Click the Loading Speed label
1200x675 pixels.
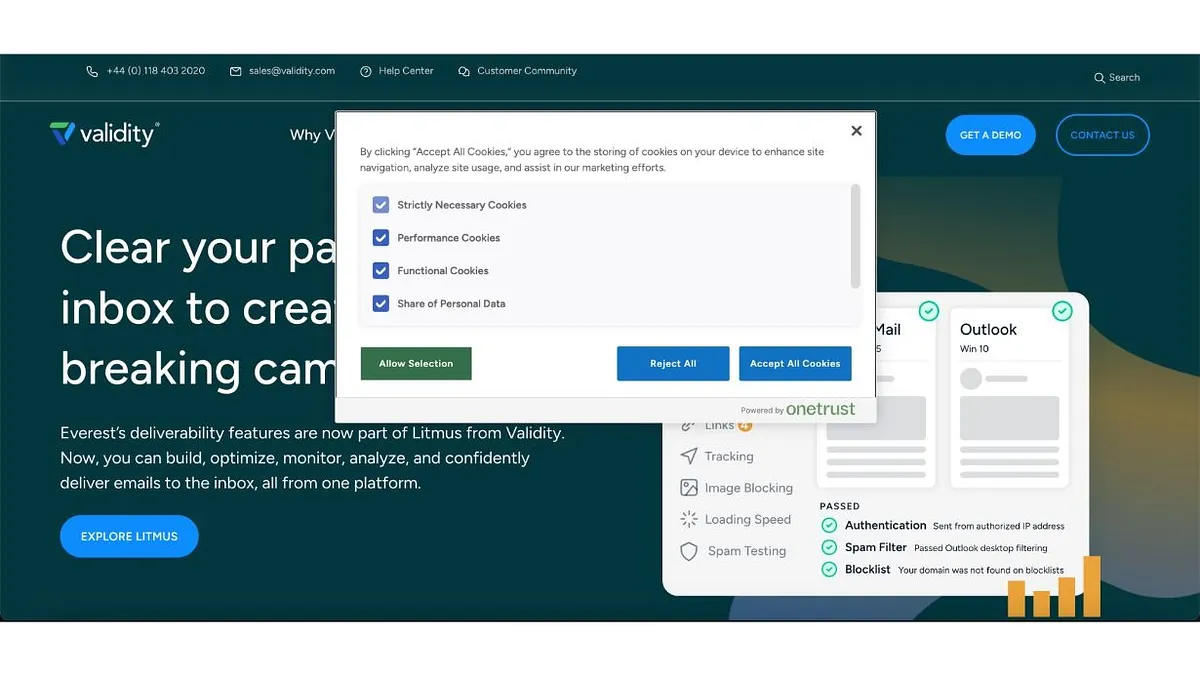point(748,520)
